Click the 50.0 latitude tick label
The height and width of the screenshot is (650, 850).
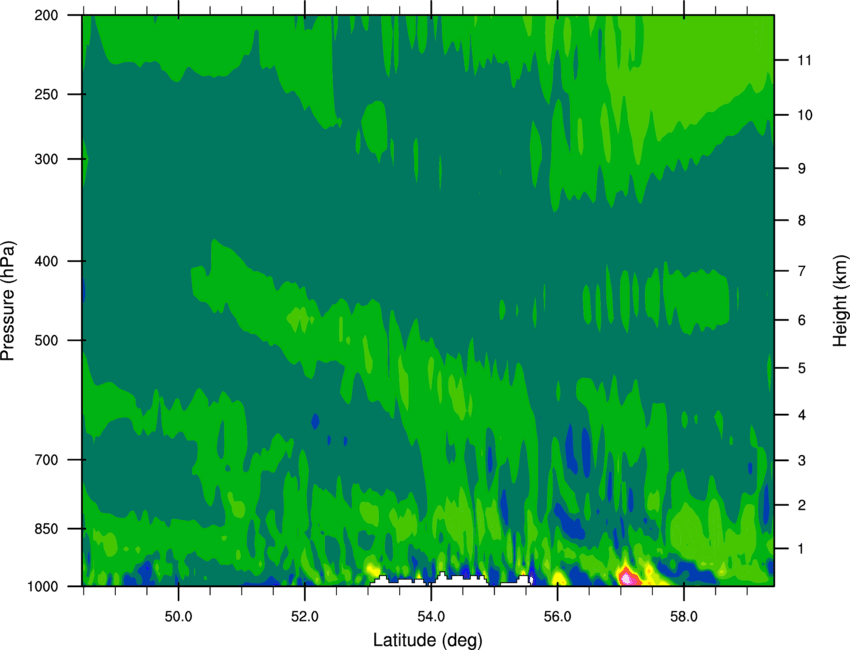pos(178,617)
